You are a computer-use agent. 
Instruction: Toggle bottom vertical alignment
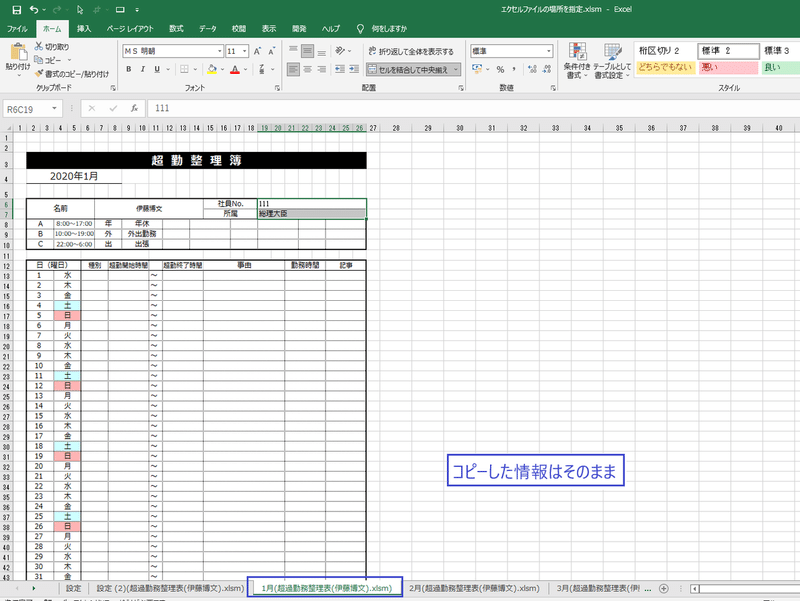(x=321, y=51)
